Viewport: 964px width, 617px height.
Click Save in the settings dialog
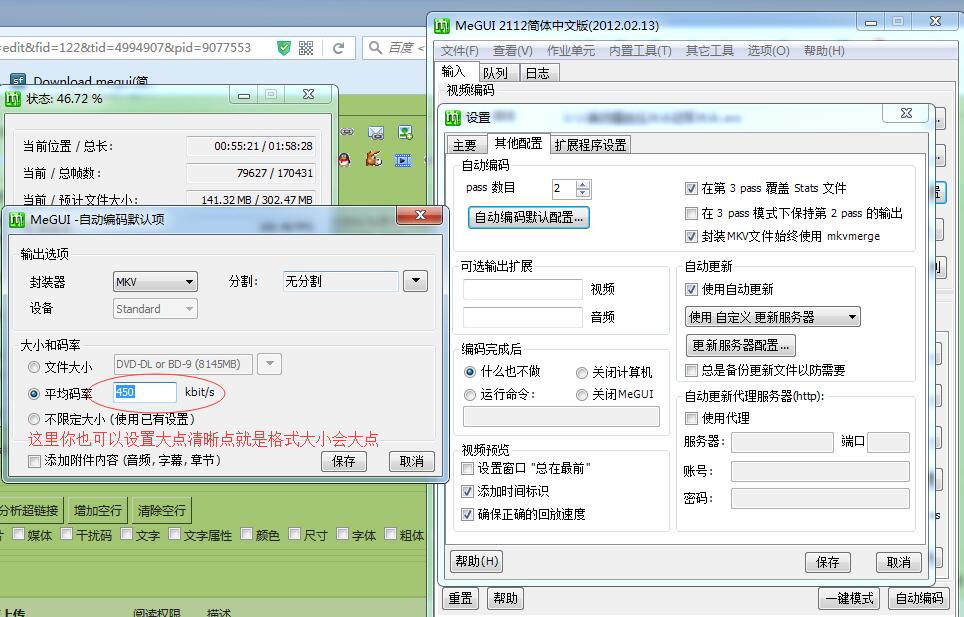pyautogui.click(x=828, y=562)
